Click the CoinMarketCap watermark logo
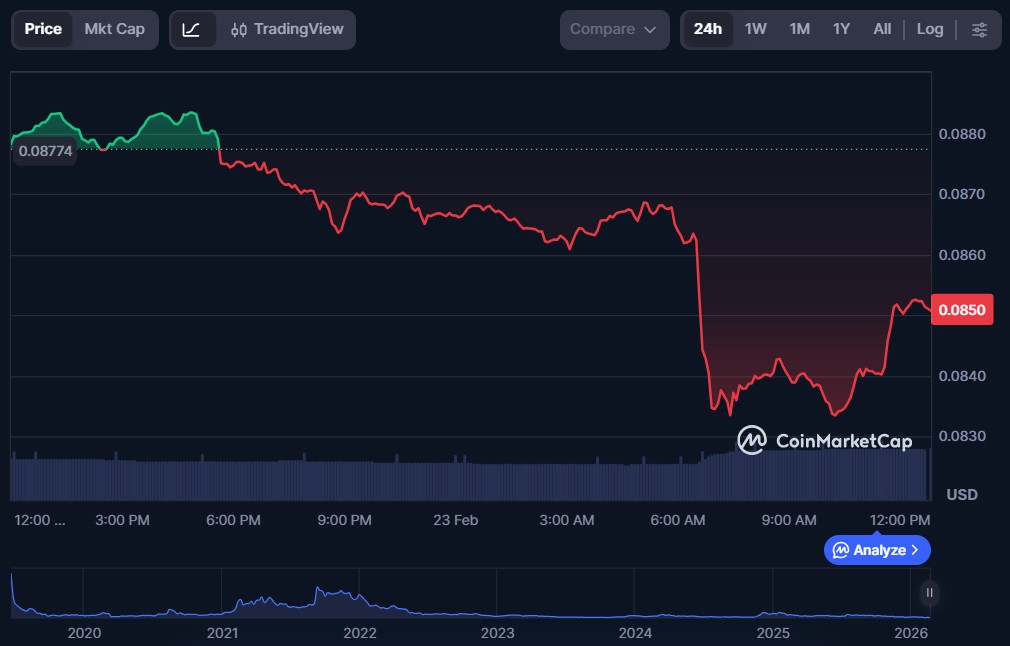 [x=824, y=440]
